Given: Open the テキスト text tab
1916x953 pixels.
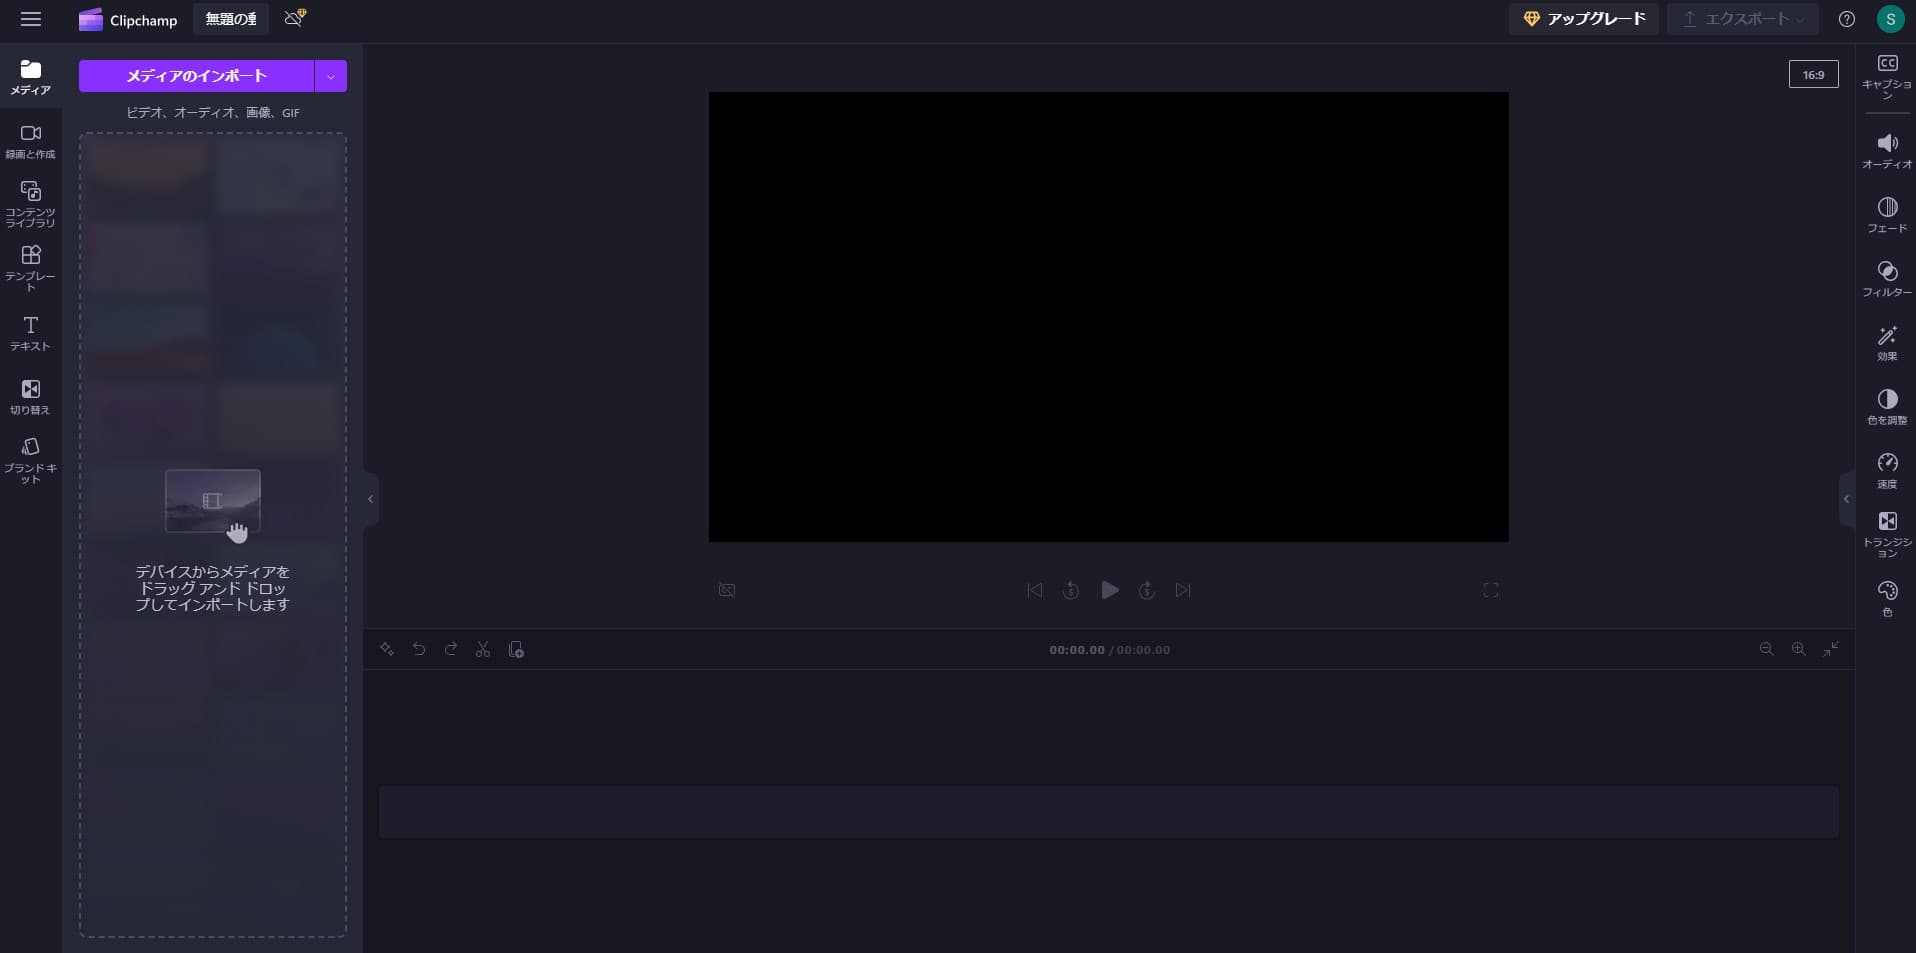Looking at the screenshot, I should 31,333.
